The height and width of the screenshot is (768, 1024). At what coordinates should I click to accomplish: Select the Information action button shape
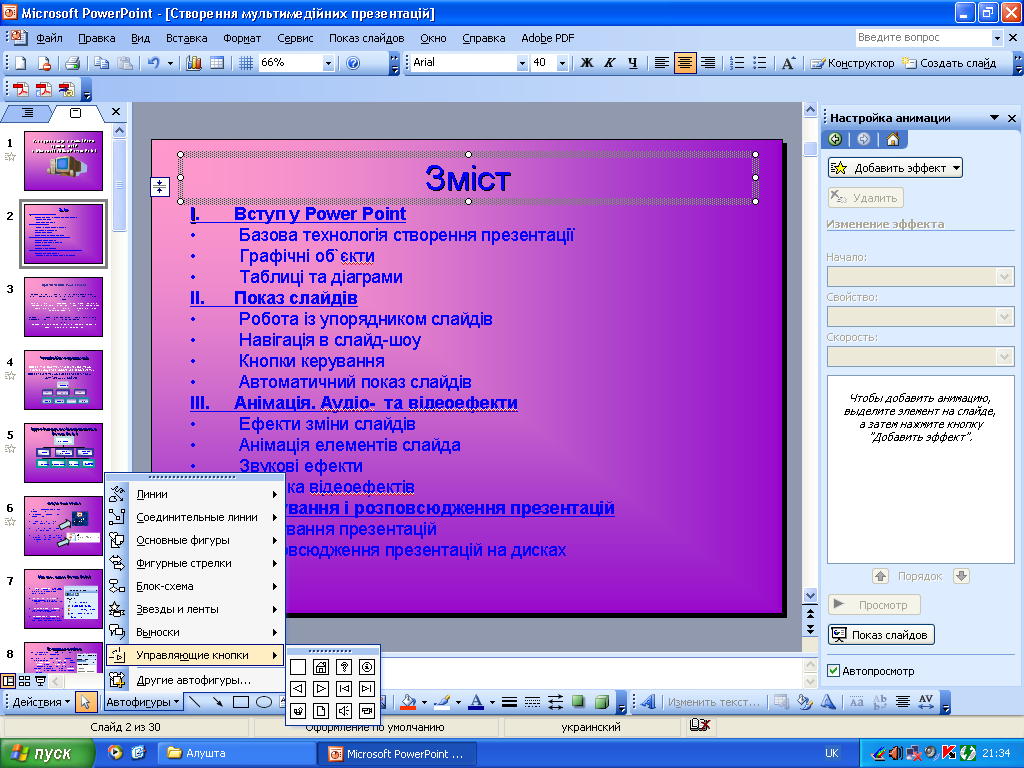367,667
